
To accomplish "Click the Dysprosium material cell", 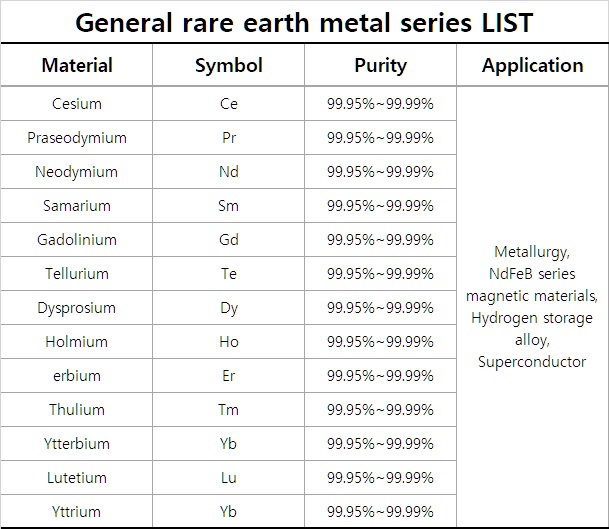I will (77, 308).
